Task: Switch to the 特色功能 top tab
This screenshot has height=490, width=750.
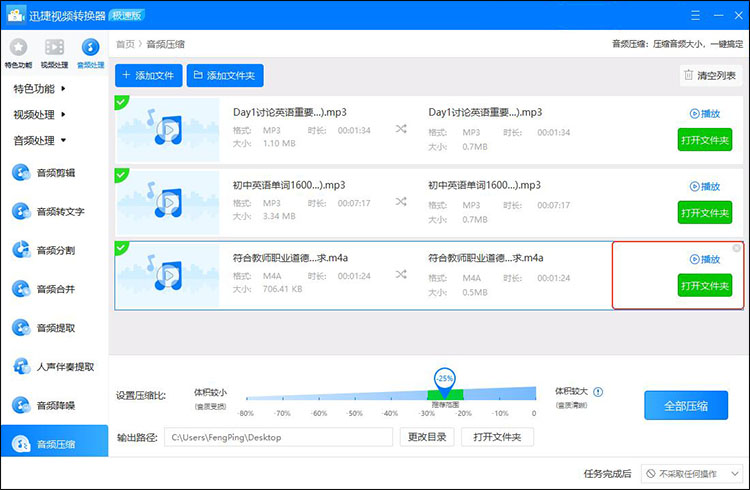Action: pyautogui.click(x=18, y=52)
